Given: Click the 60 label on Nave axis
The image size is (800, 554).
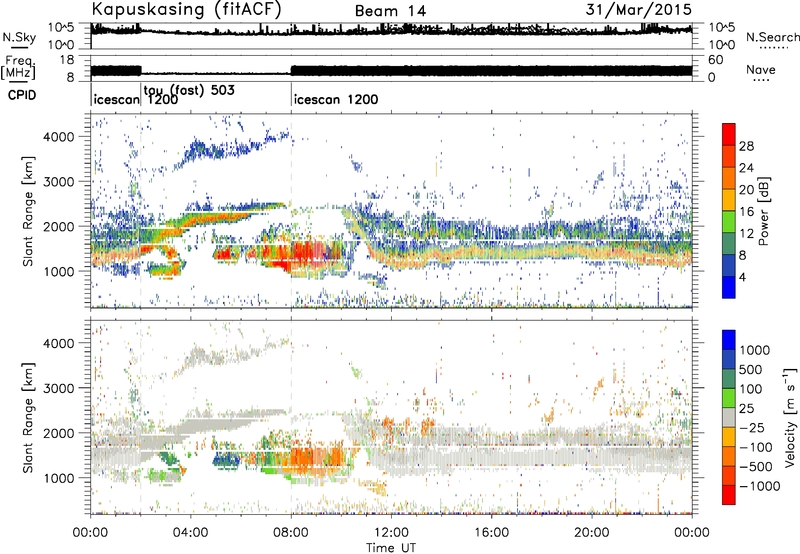Looking at the screenshot, I should (x=716, y=60).
